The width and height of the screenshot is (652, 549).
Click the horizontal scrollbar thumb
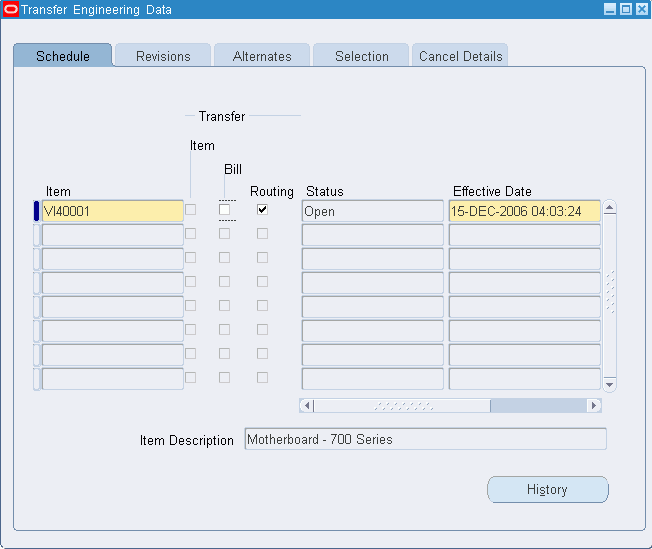pos(402,405)
